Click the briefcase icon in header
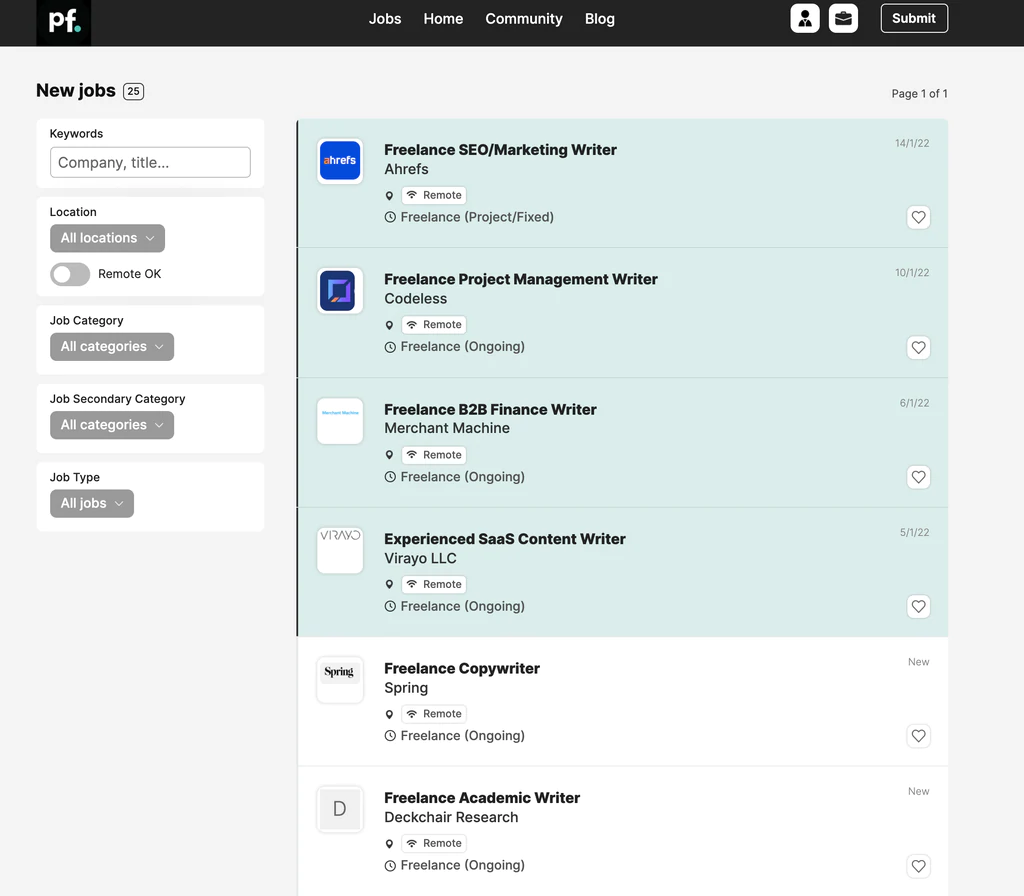Image resolution: width=1024 pixels, height=896 pixels. click(x=843, y=19)
